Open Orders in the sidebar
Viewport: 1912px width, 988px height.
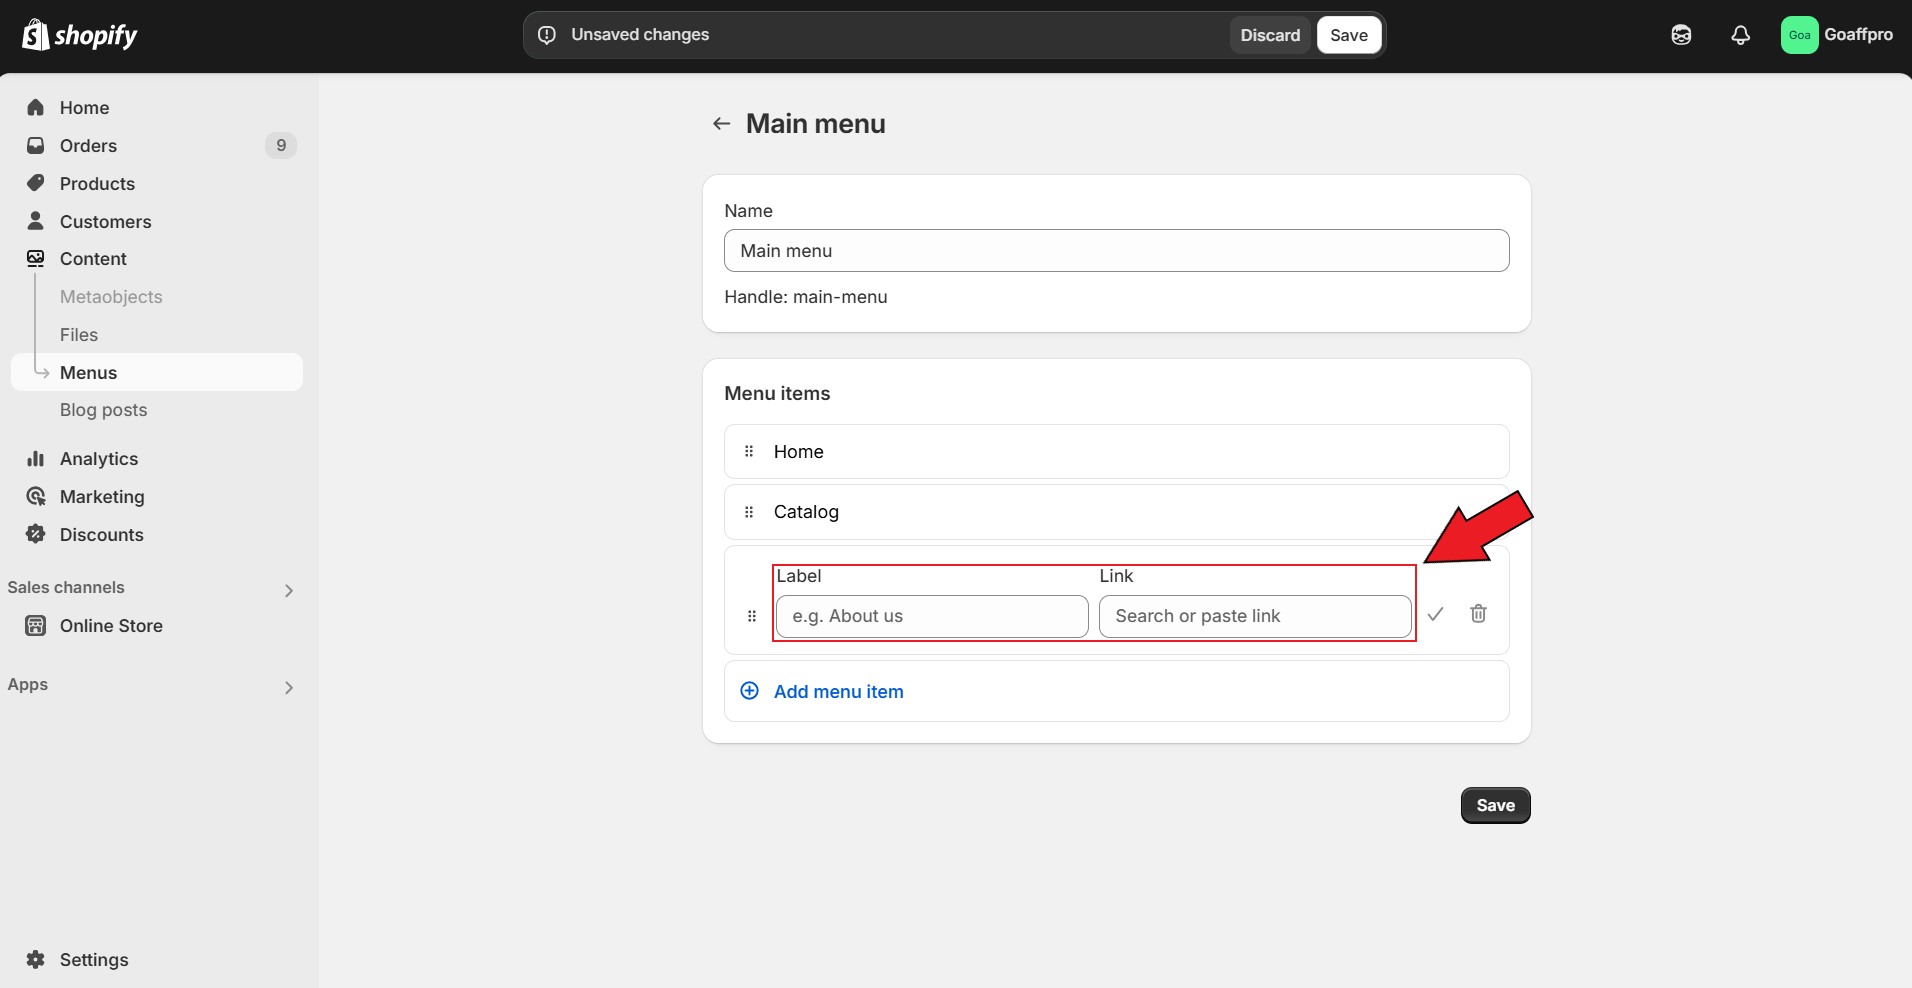(x=88, y=146)
